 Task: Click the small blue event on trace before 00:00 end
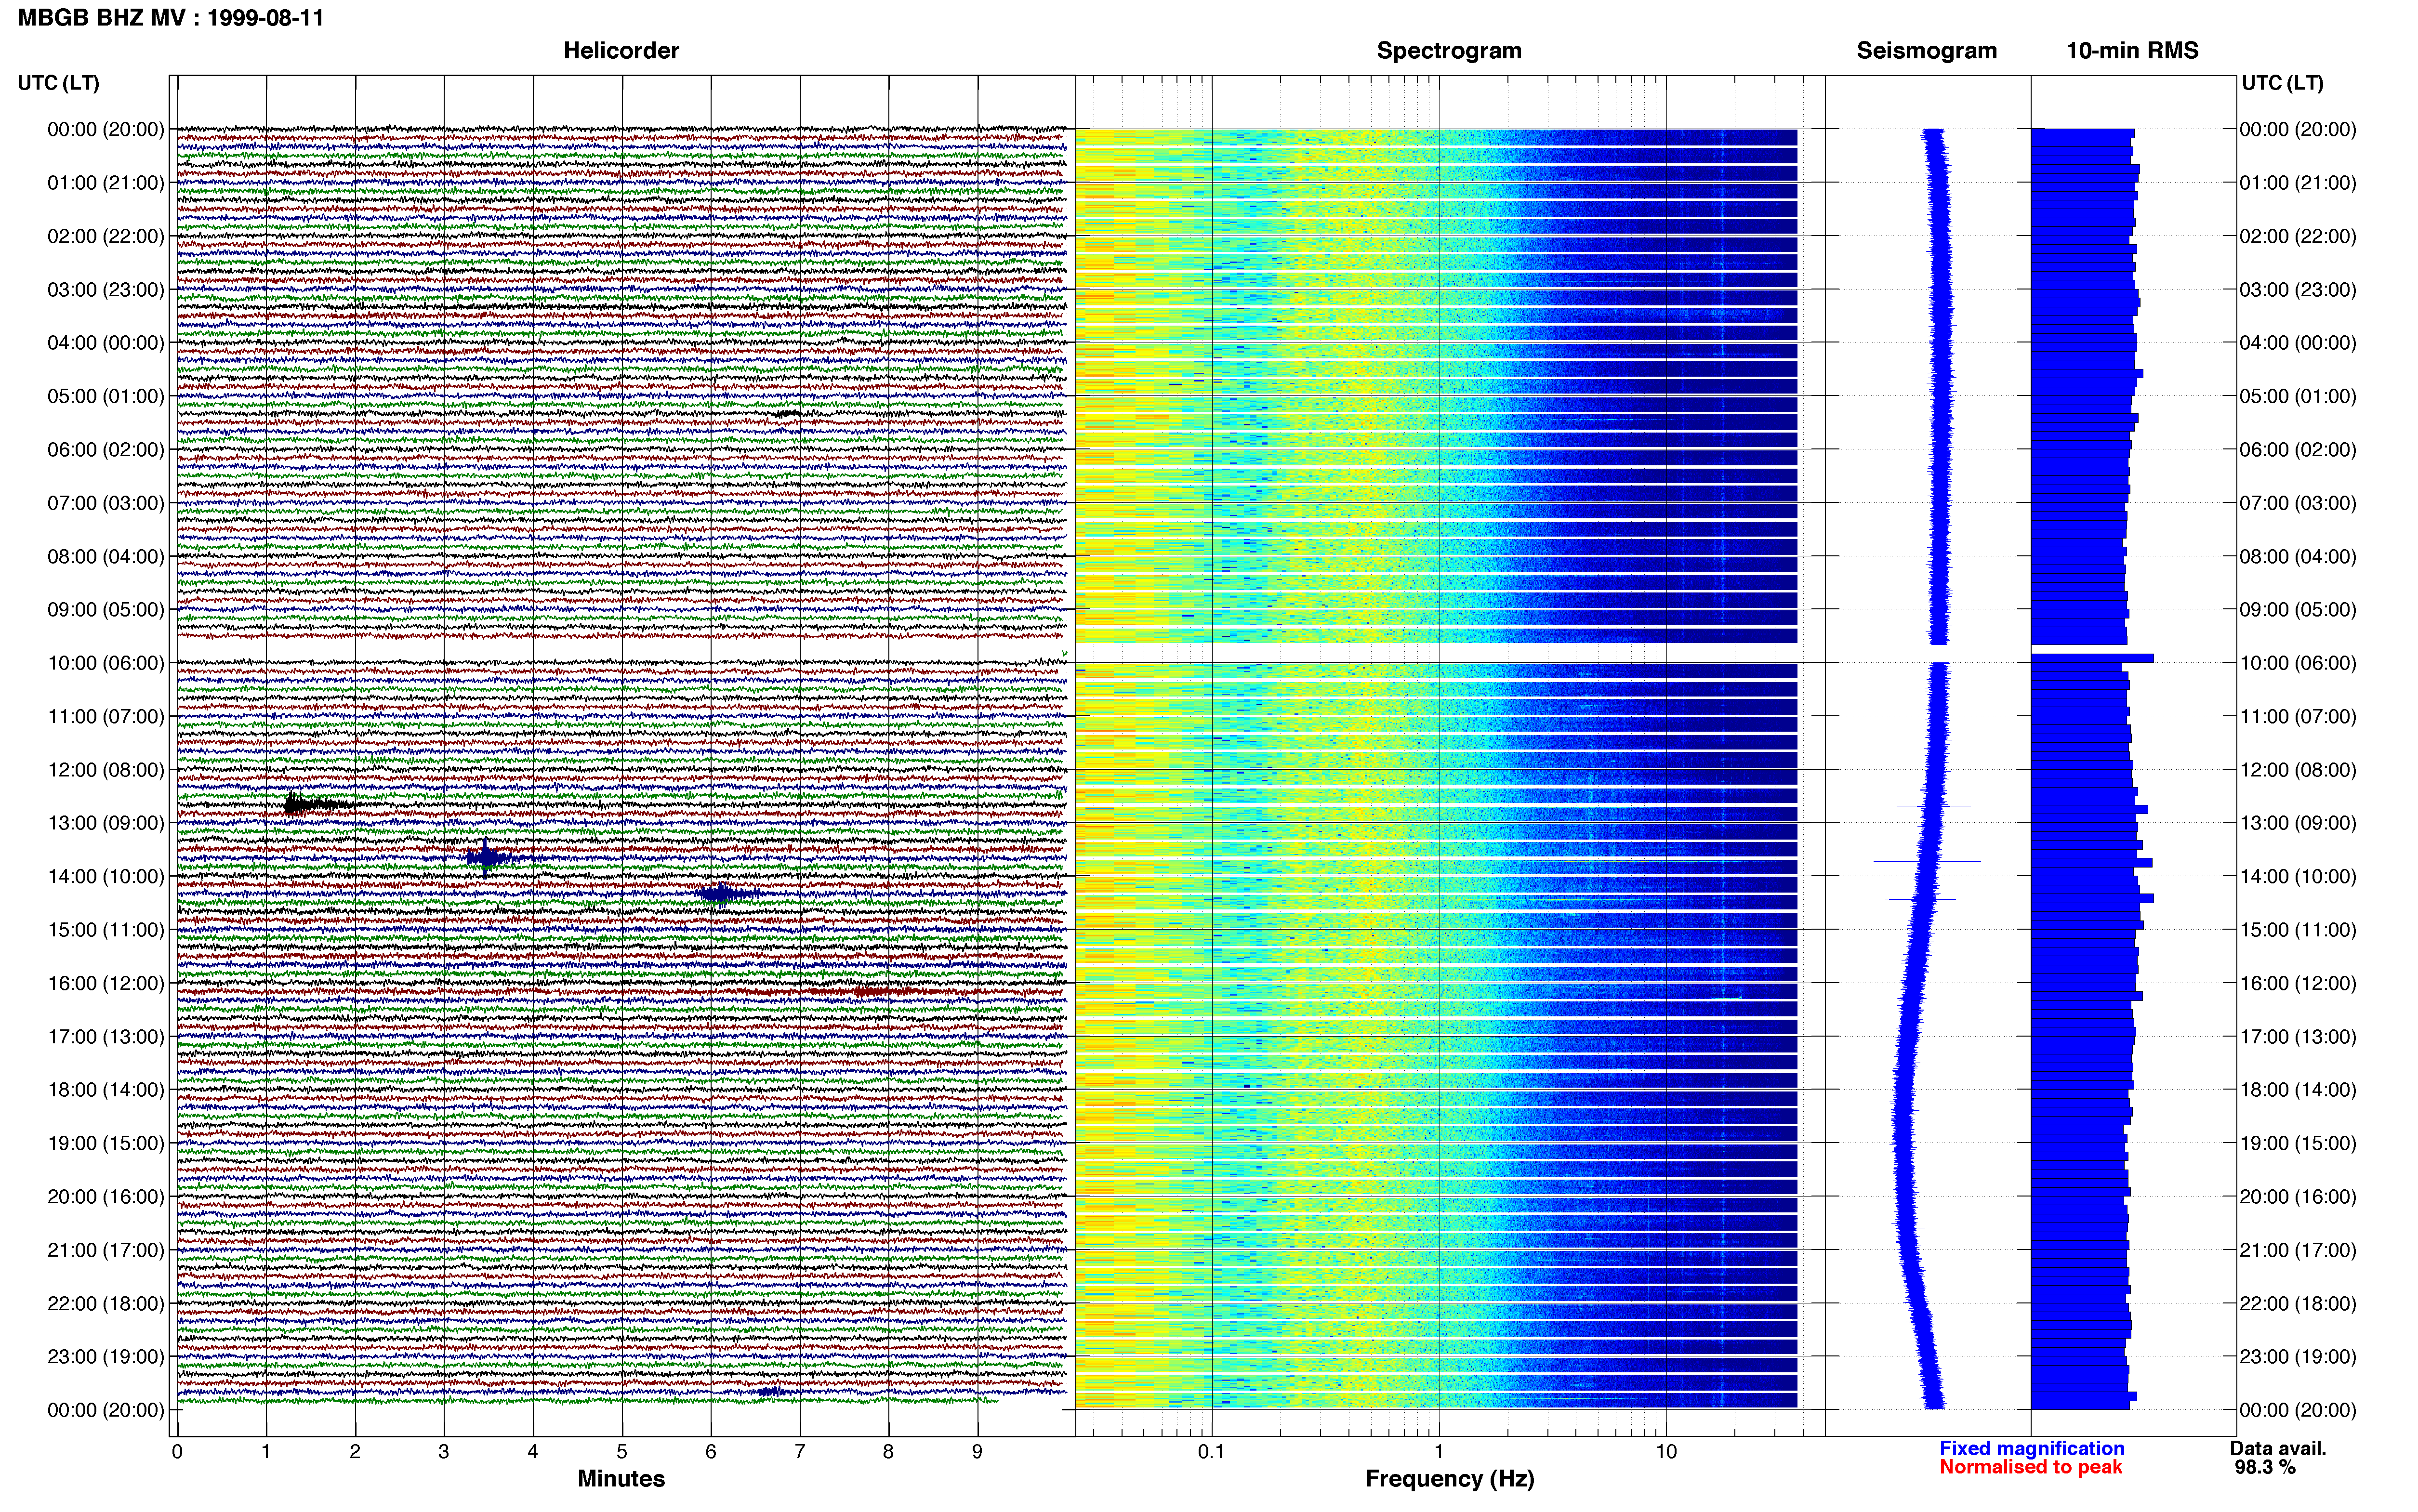pyautogui.click(x=771, y=1391)
